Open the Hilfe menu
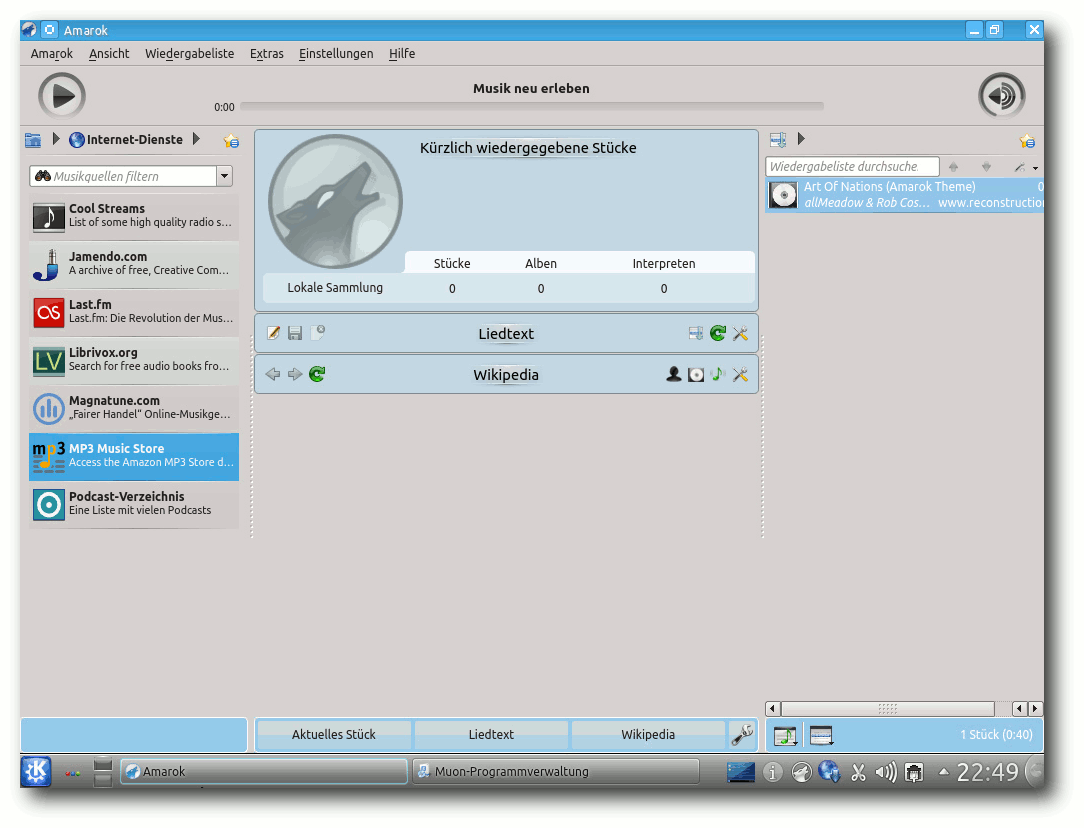Image resolution: width=1084 pixels, height=828 pixels. point(402,53)
